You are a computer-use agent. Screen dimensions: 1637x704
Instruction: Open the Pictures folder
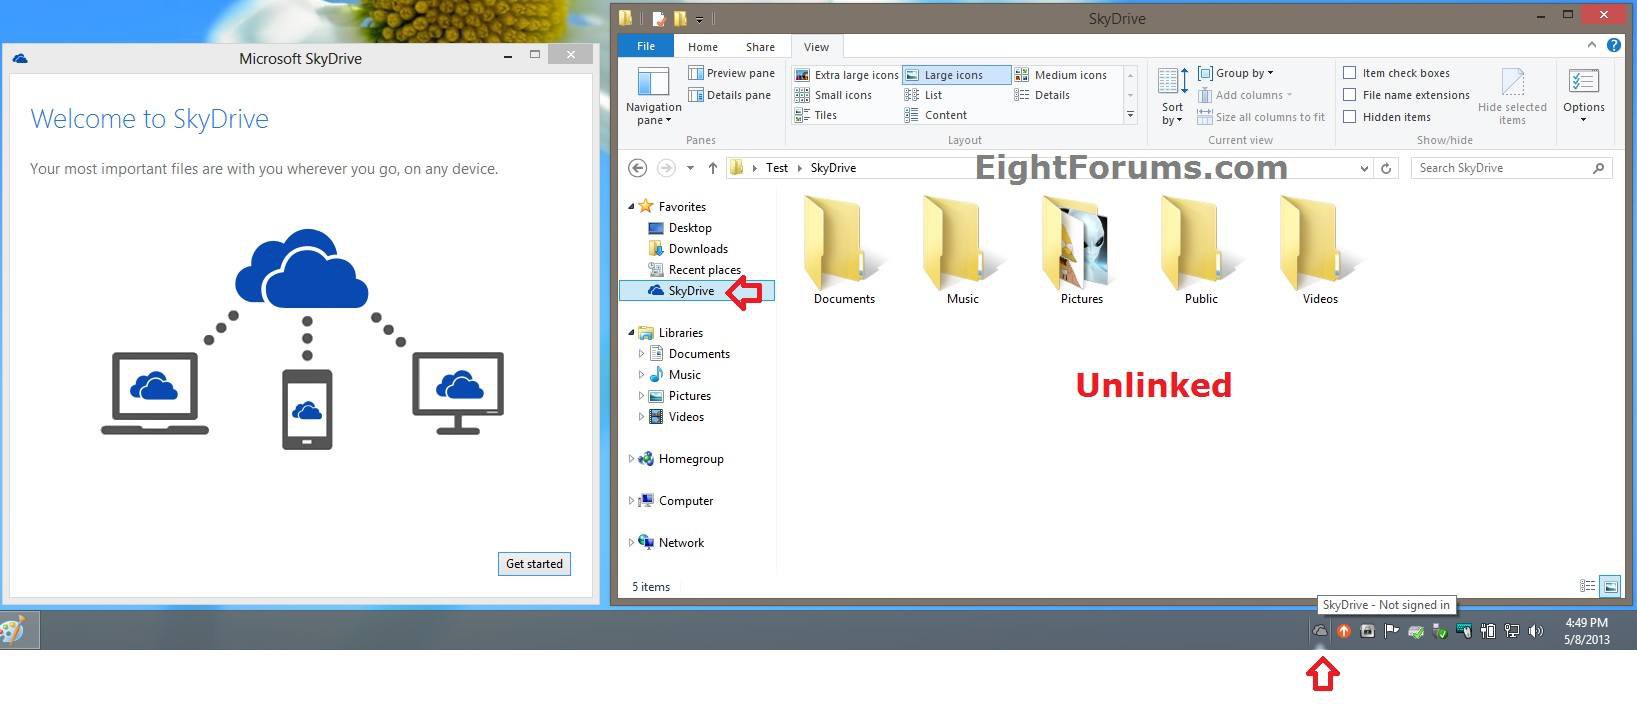pos(1081,250)
